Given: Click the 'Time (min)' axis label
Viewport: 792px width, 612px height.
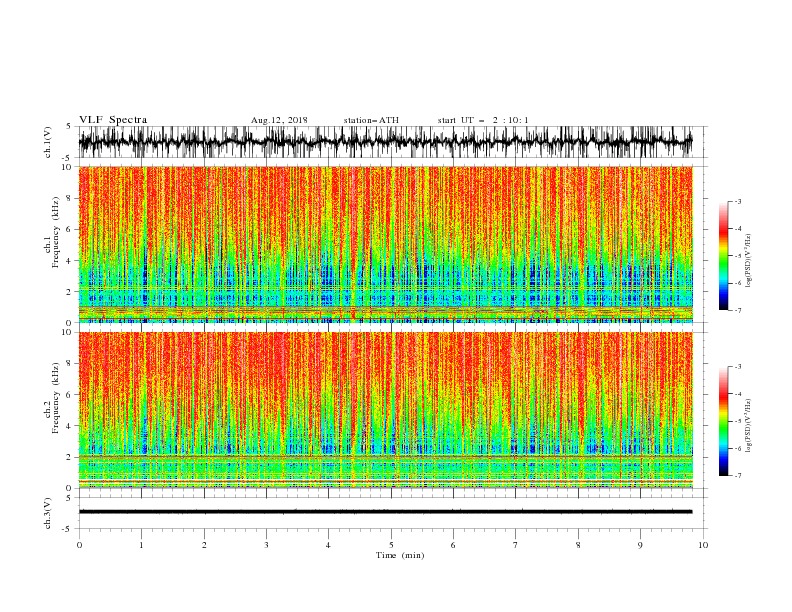Looking at the screenshot, I should pos(400,555).
